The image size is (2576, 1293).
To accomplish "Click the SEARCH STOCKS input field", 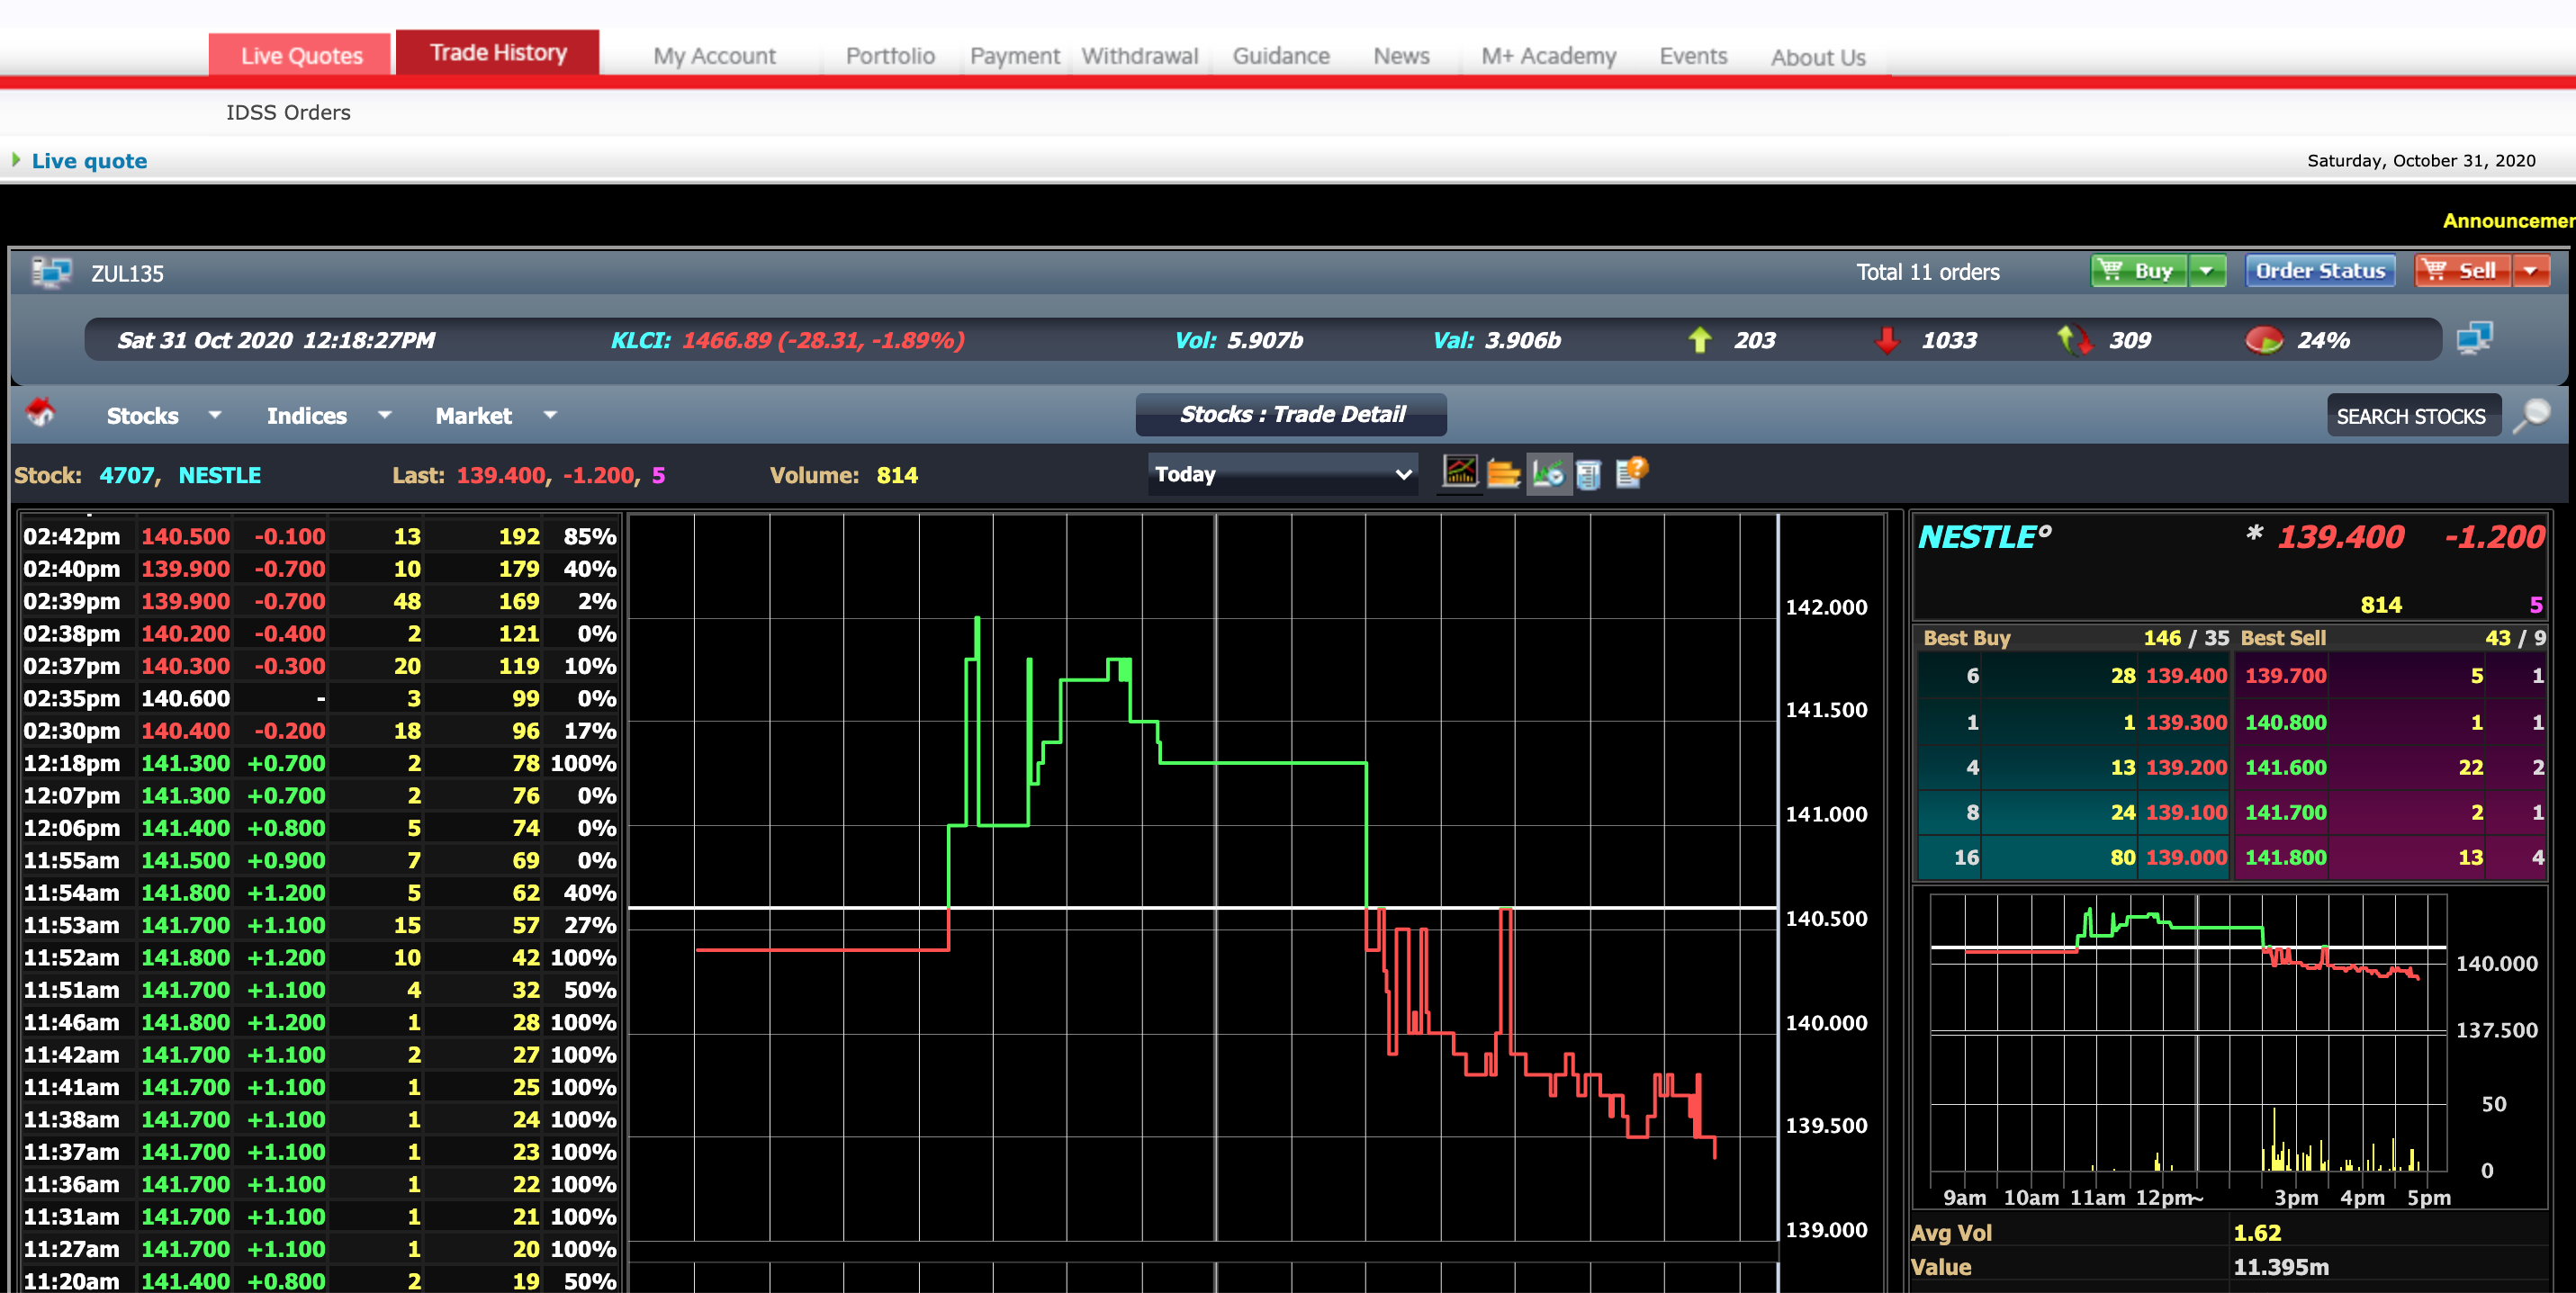I will pyautogui.click(x=2413, y=416).
